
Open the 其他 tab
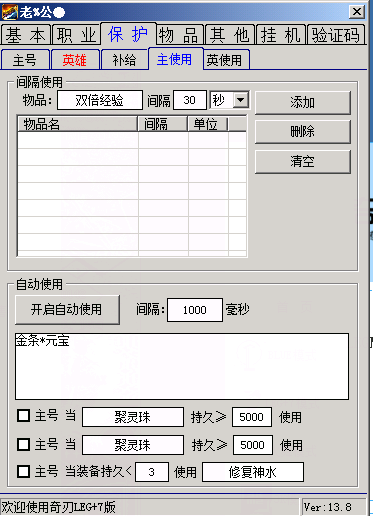point(230,35)
